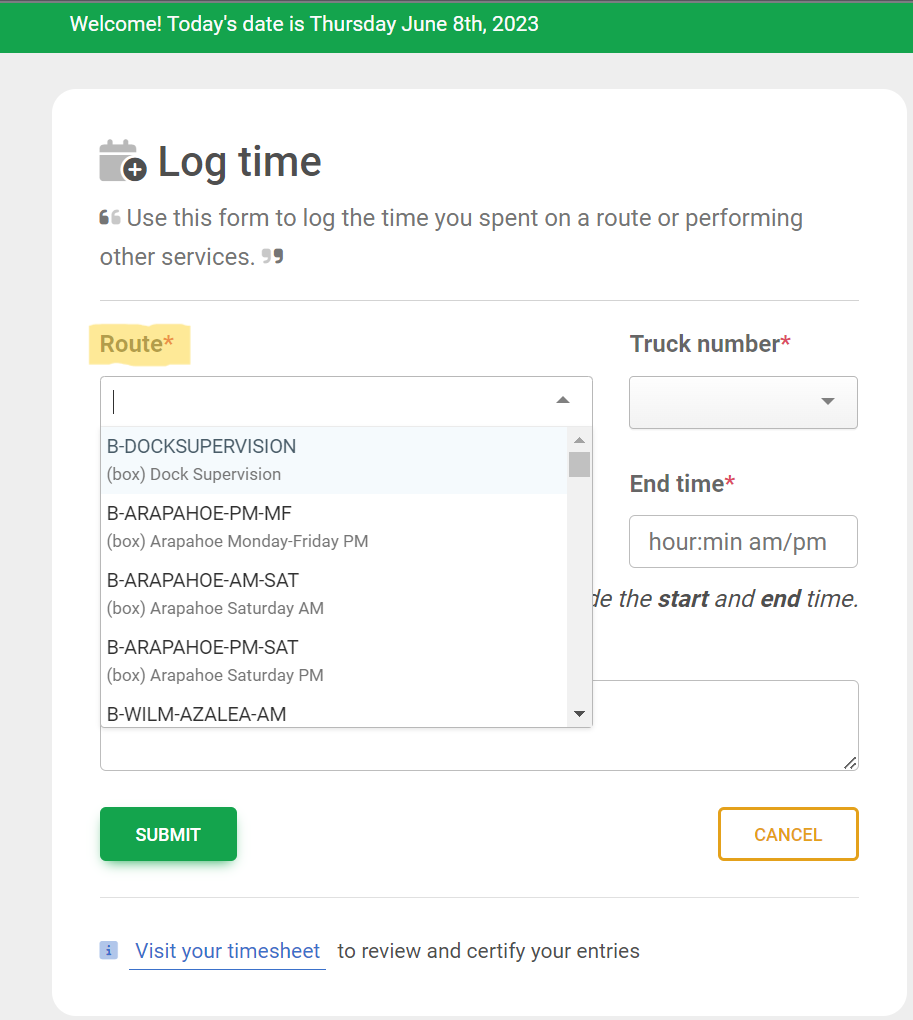Image resolution: width=913 pixels, height=1020 pixels.
Task: Click the route list scroll down arrow
Action: tap(579, 714)
